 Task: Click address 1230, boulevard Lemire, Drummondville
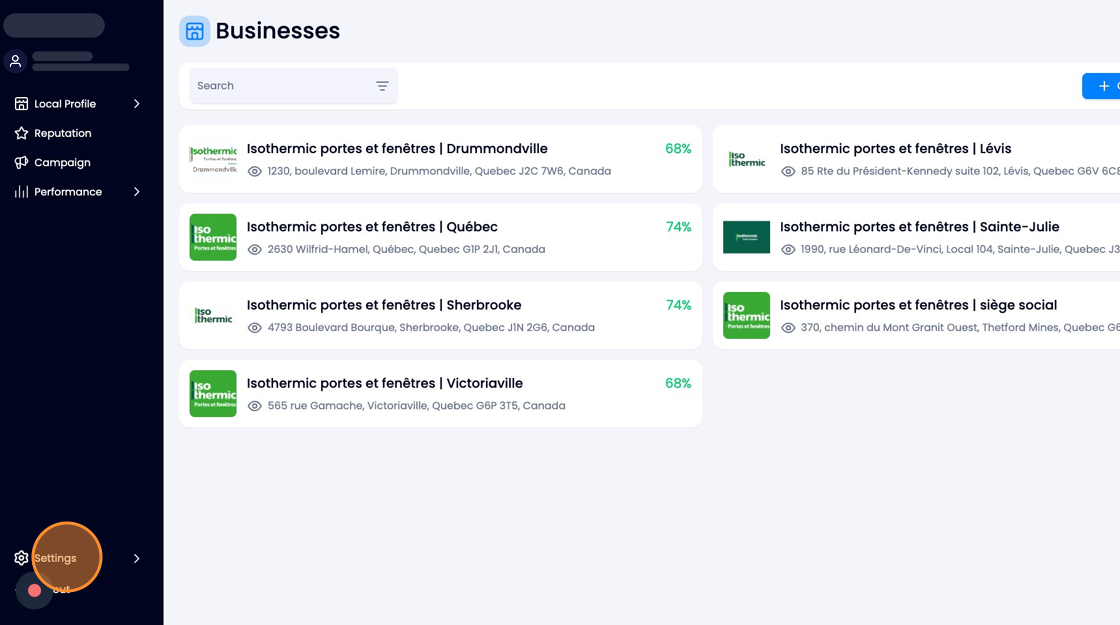coord(439,171)
